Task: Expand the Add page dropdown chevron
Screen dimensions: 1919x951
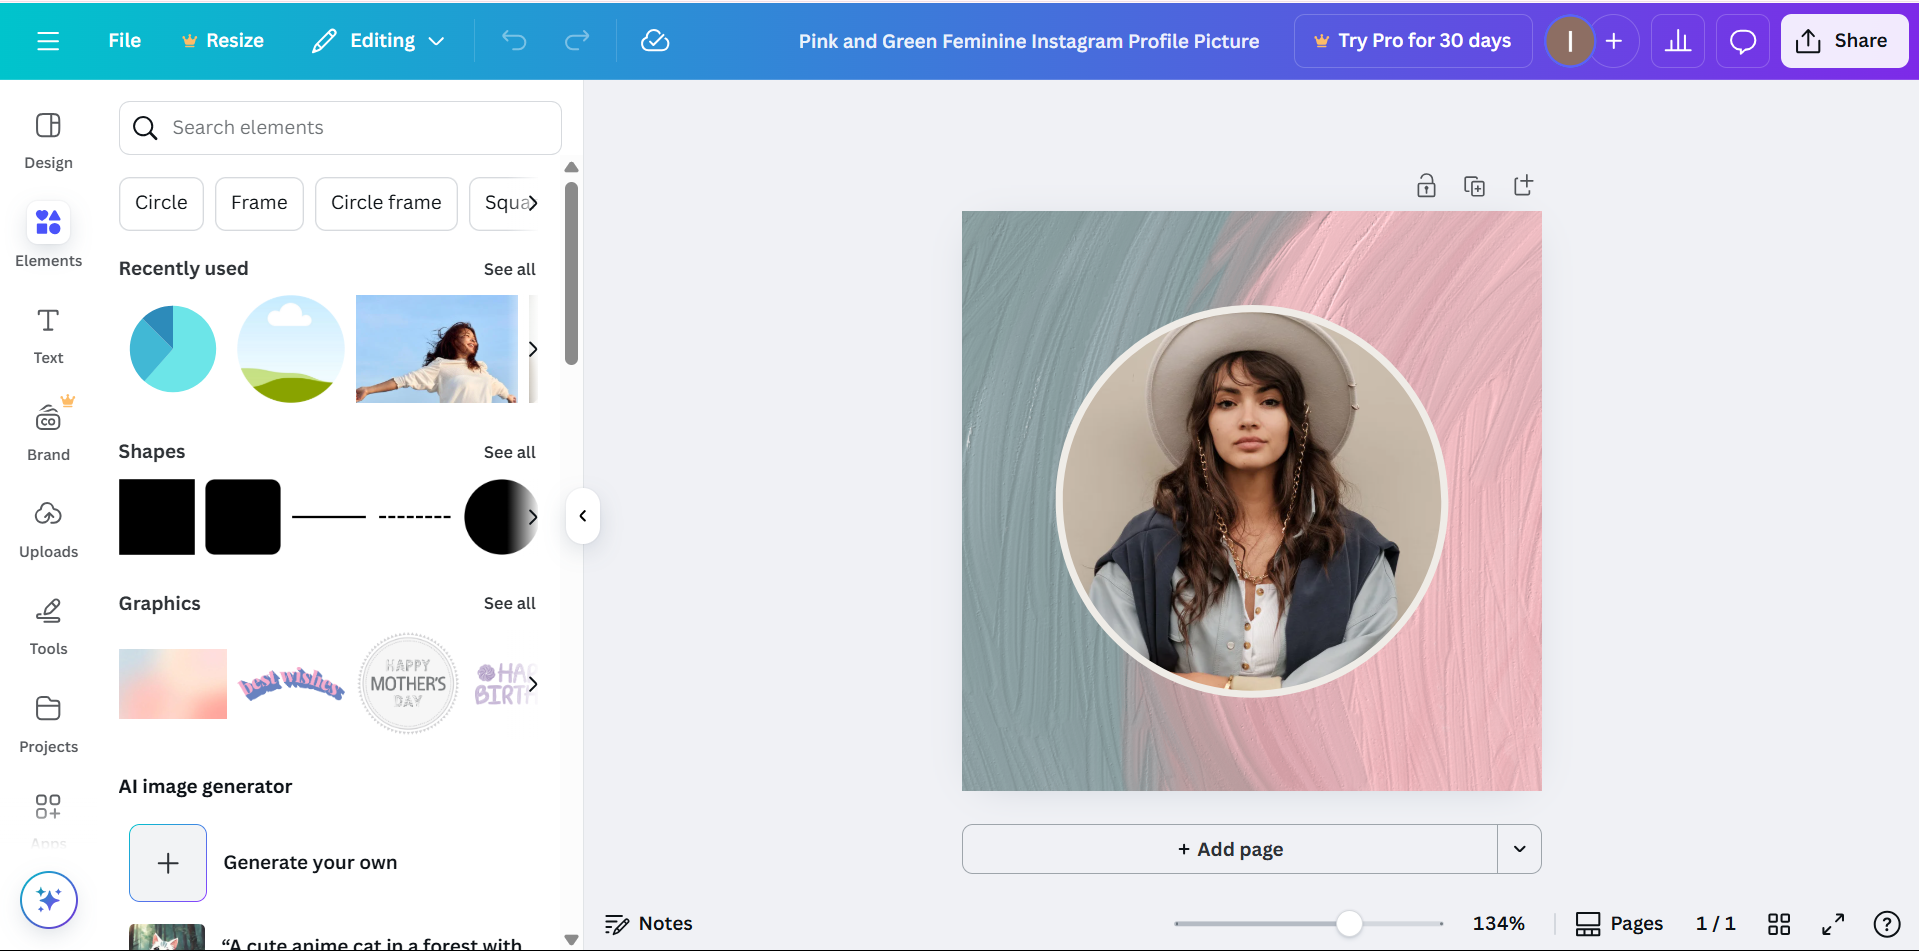Action: (1518, 848)
